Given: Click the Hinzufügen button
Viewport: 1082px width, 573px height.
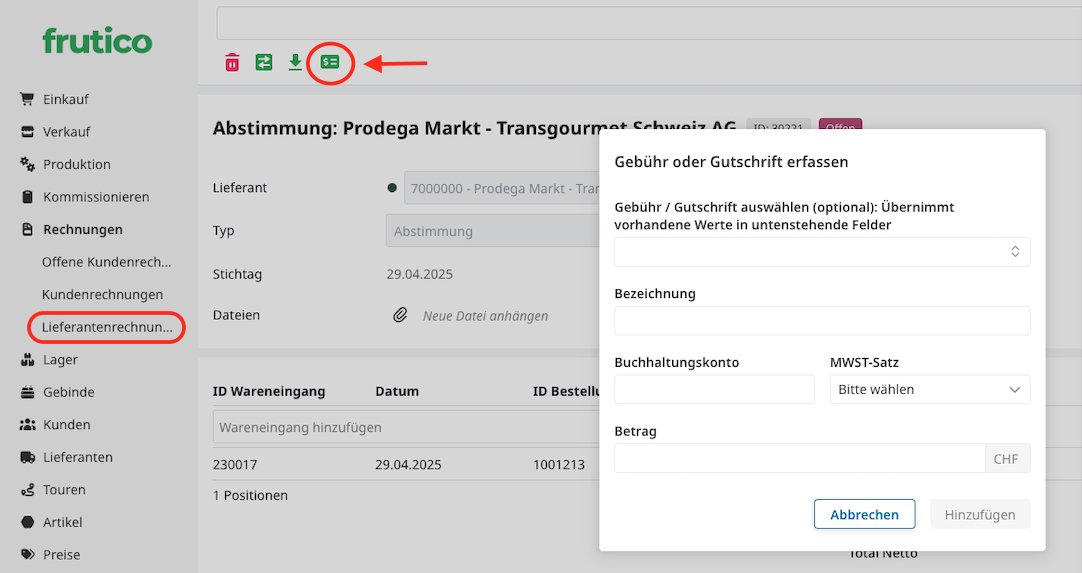Looking at the screenshot, I should point(979,514).
